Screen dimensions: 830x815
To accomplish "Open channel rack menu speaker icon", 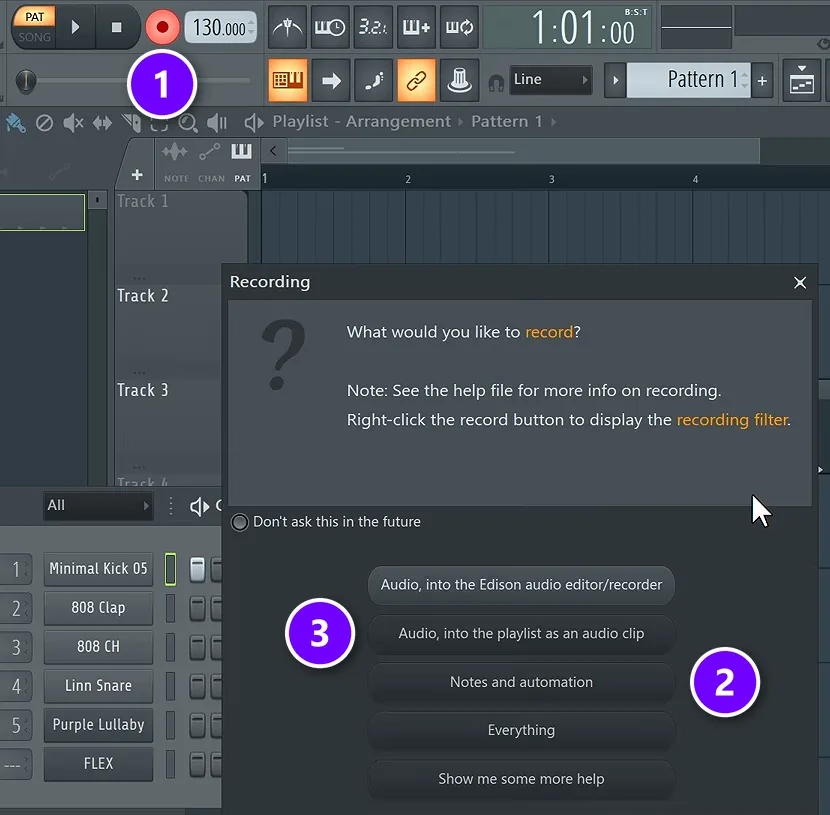I will [200, 506].
